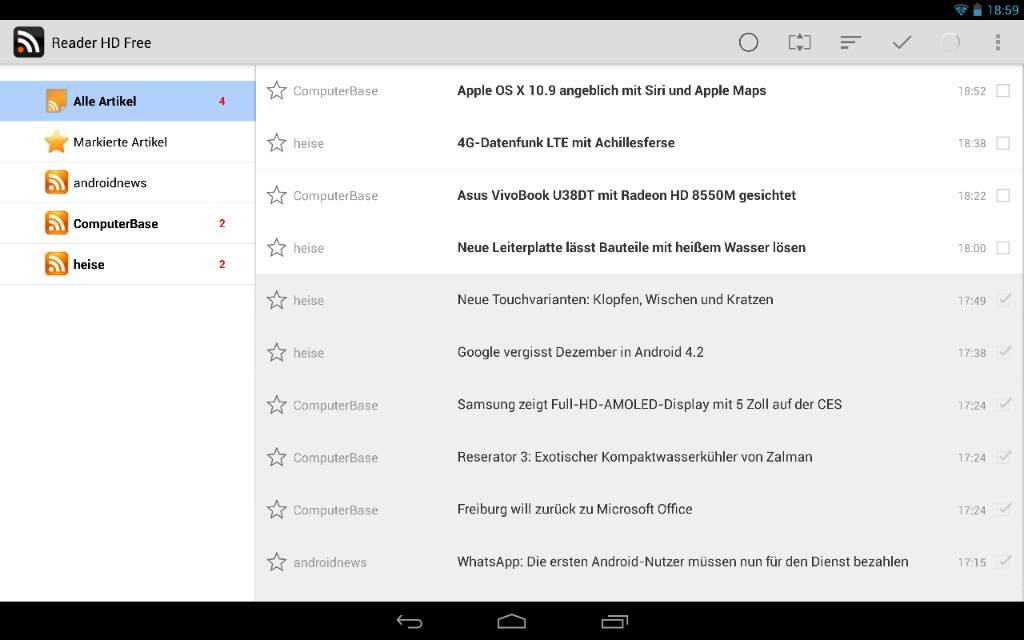1024x640 pixels.
Task: Open article WhatsApp Android-Nutzer müssen bezahlen
Action: point(682,562)
